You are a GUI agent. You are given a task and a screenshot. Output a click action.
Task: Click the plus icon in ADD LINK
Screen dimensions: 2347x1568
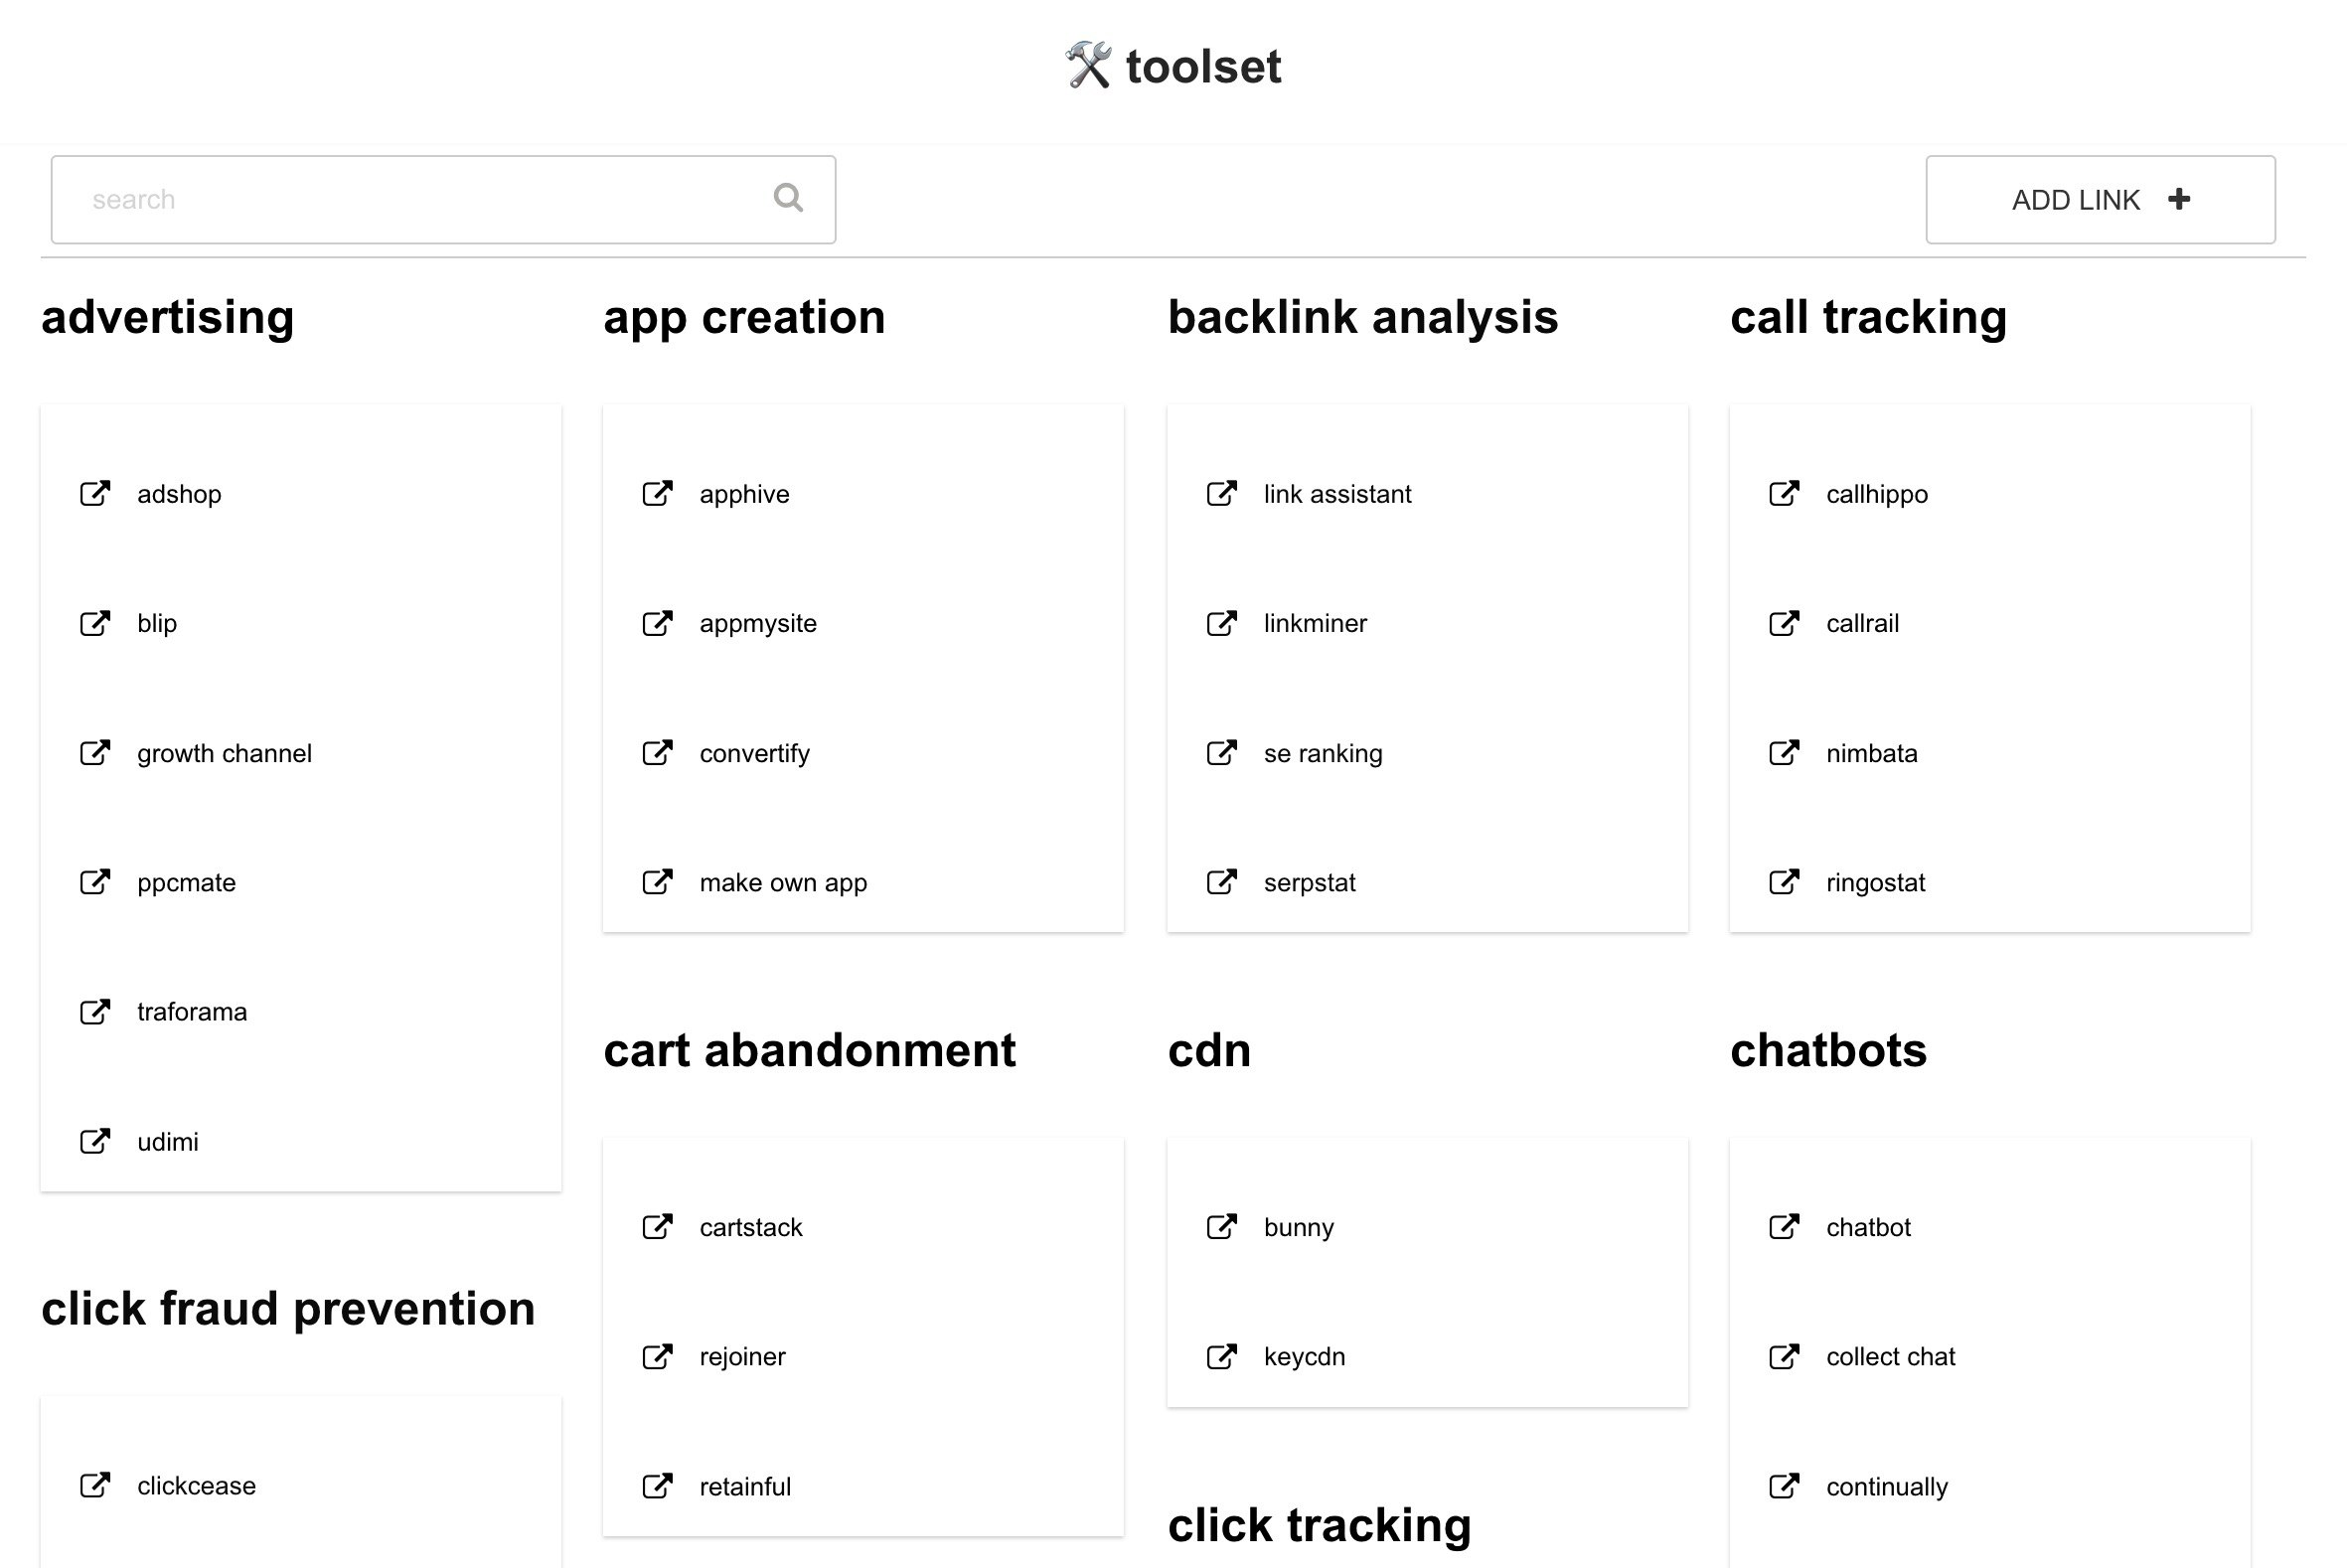(2179, 199)
